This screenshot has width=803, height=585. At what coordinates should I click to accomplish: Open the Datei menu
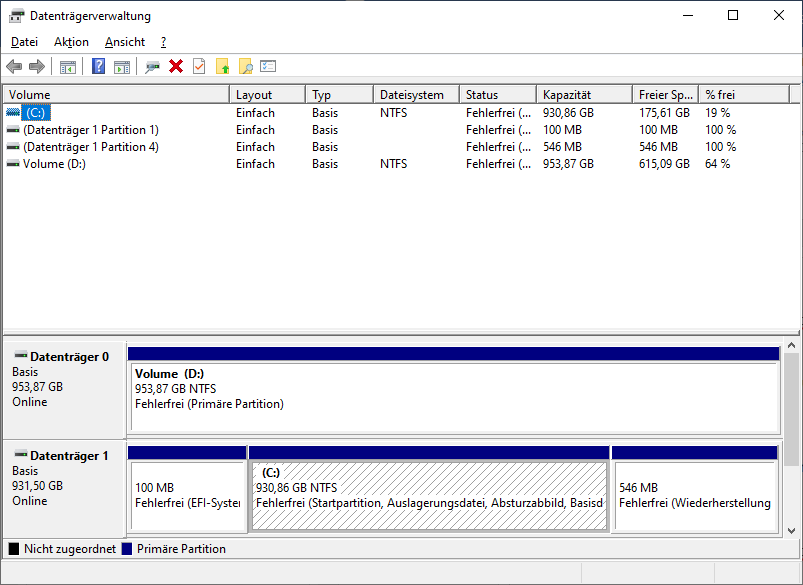[25, 42]
